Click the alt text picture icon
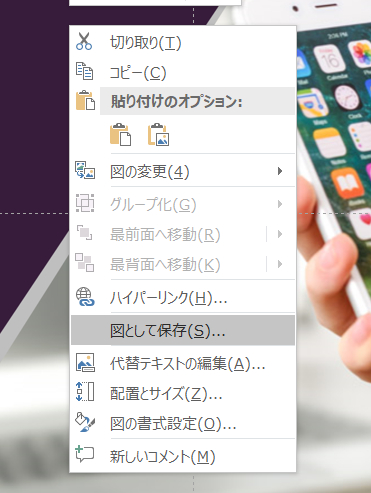 [85, 363]
